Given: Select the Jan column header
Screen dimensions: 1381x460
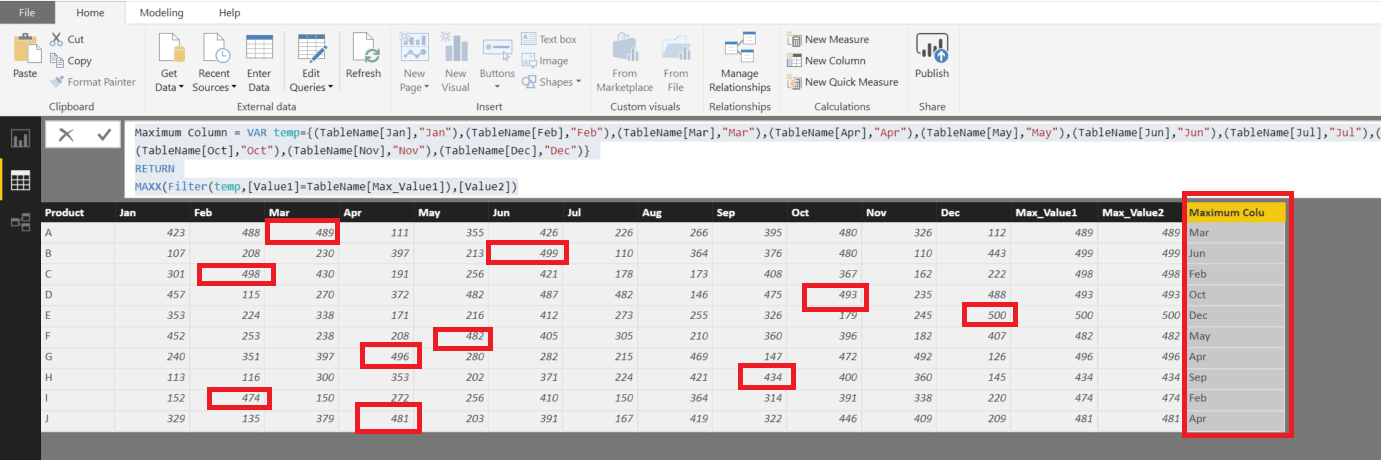Looking at the screenshot, I should (153, 212).
